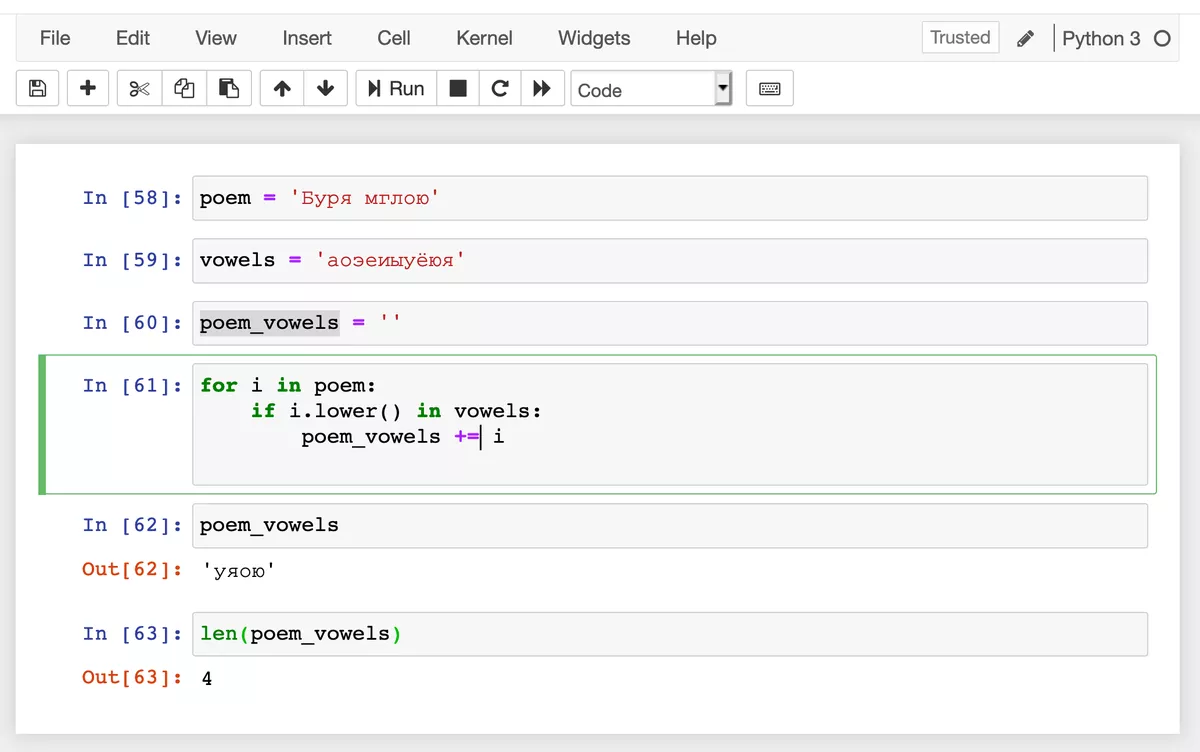
Task: Click into the cell In [62] poem_vowels
Action: click(670, 525)
